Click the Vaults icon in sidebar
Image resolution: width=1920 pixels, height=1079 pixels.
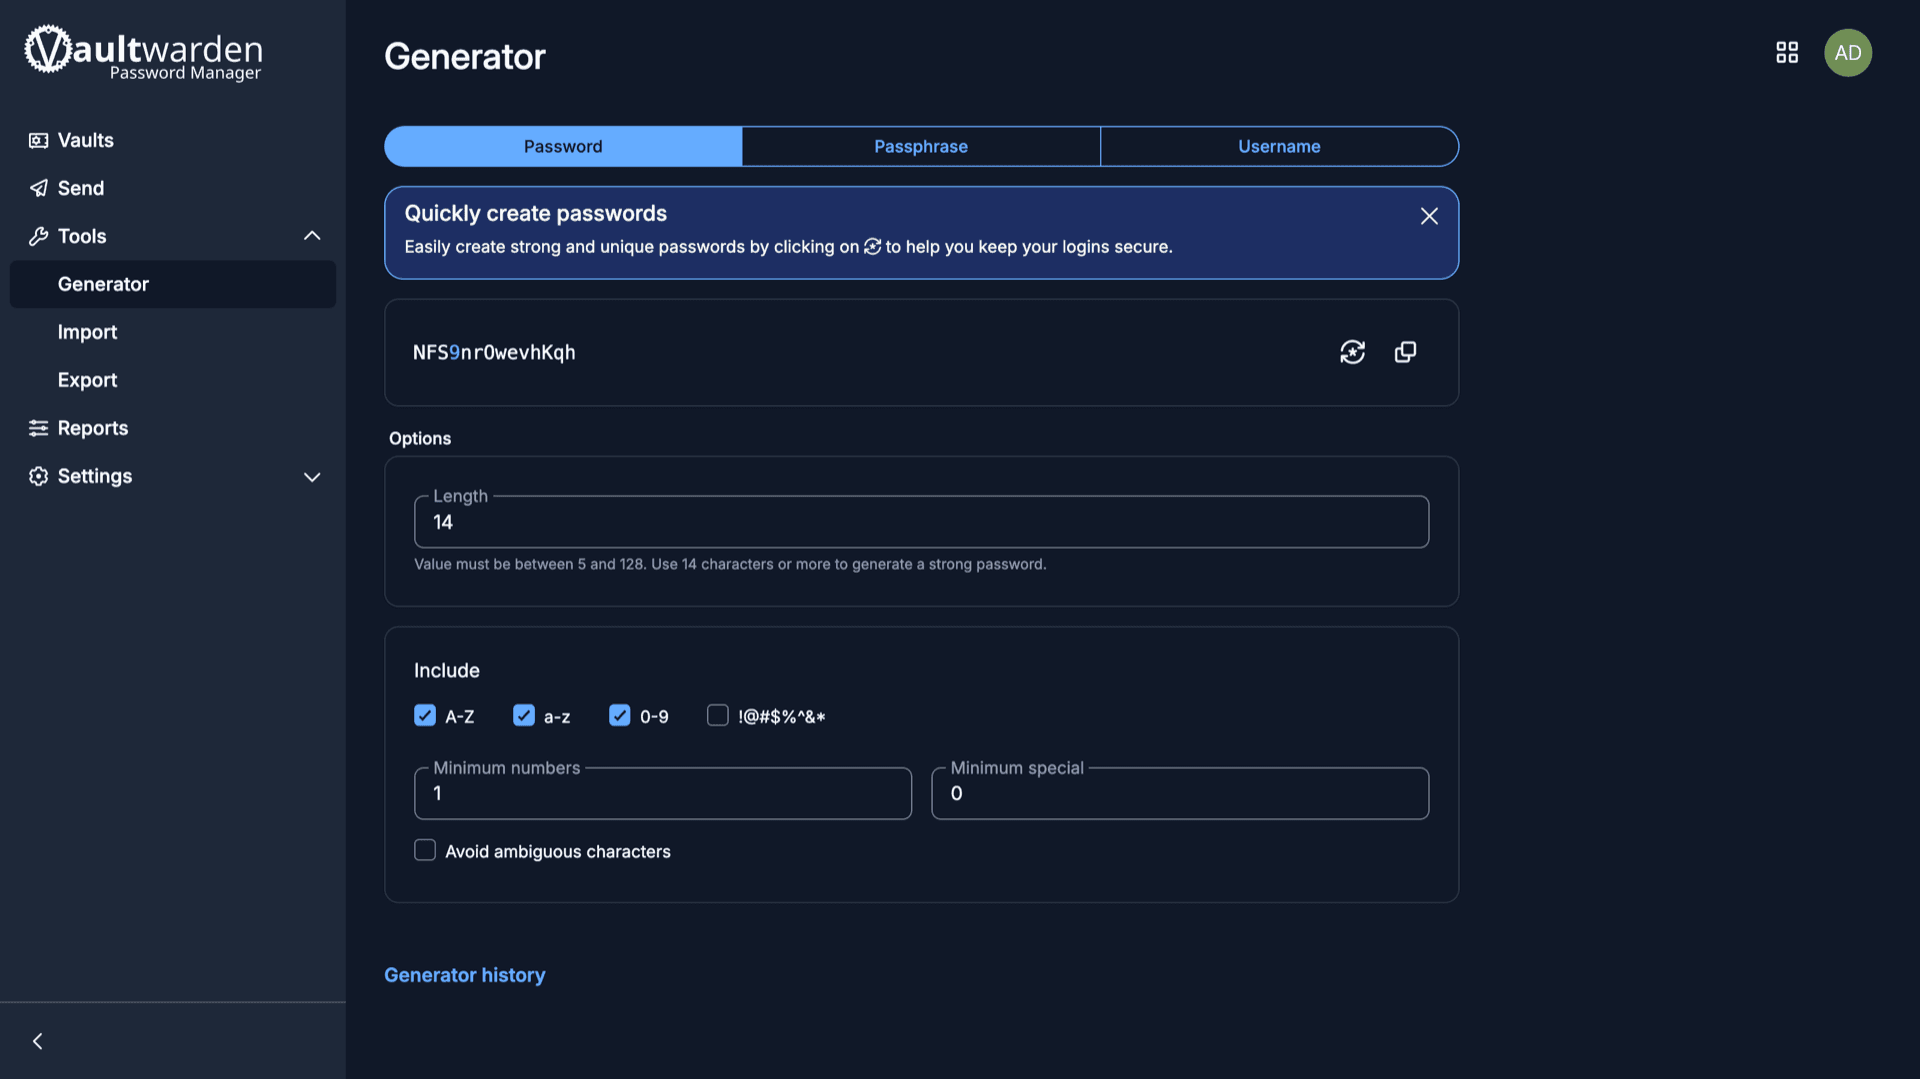[38, 140]
